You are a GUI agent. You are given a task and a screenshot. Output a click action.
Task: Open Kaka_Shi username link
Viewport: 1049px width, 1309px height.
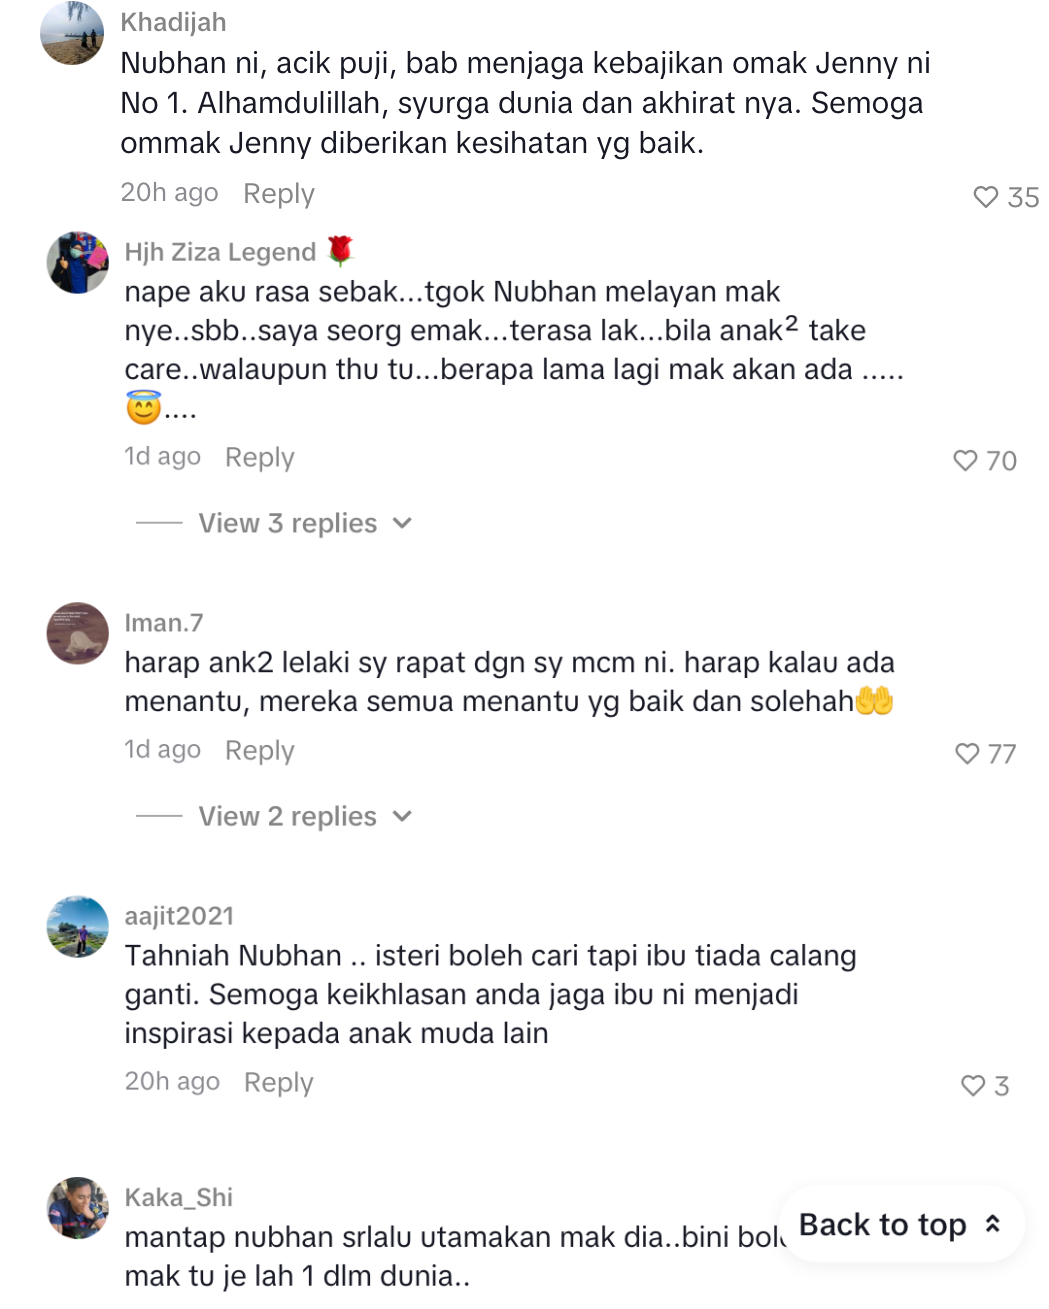click(179, 1197)
